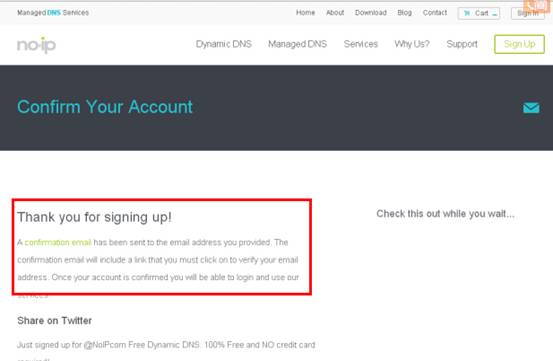Open the Support menu item
553x361 pixels.
pos(462,44)
